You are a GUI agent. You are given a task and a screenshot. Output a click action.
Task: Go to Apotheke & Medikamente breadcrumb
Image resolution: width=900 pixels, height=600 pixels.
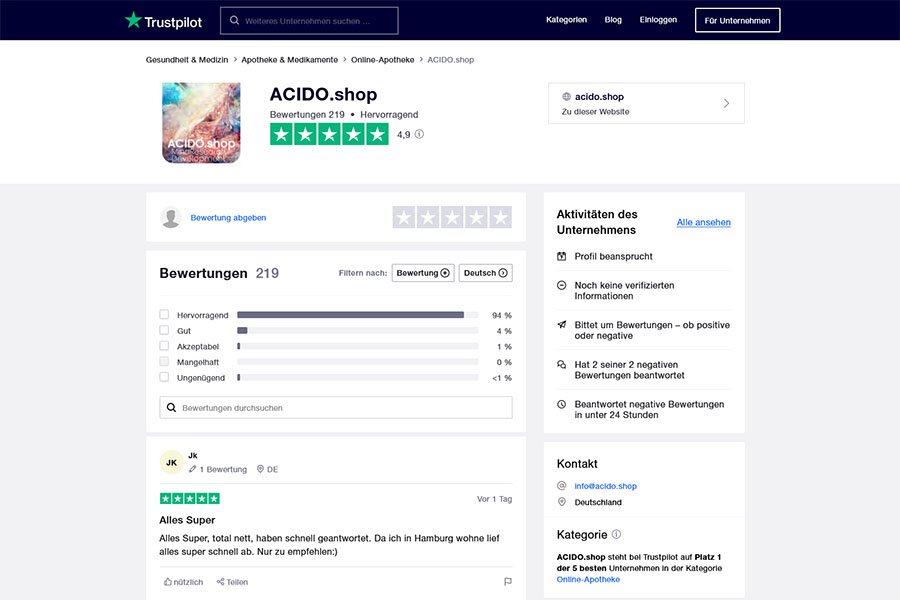click(x=289, y=60)
